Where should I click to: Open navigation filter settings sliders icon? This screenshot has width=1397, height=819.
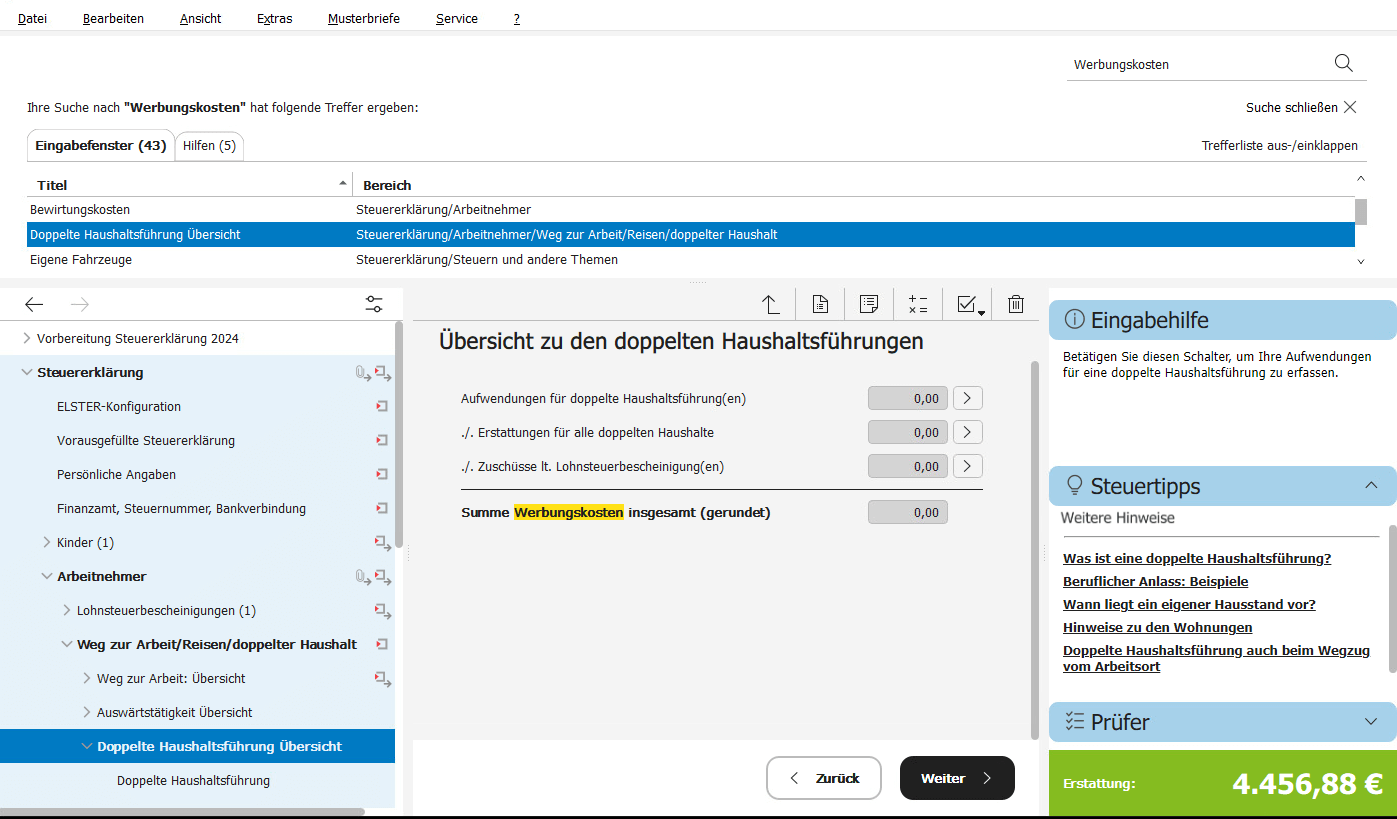(x=374, y=305)
